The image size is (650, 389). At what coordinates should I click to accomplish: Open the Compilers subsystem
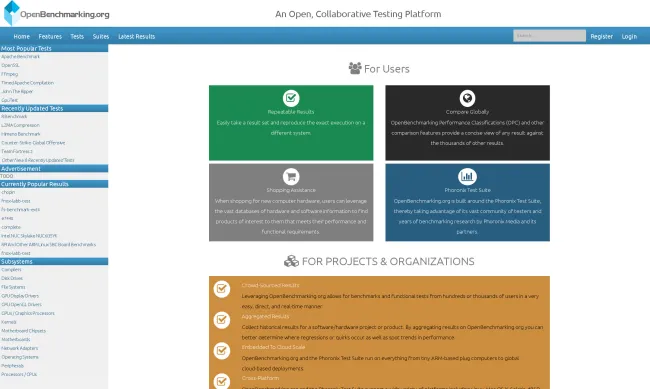click(x=11, y=270)
